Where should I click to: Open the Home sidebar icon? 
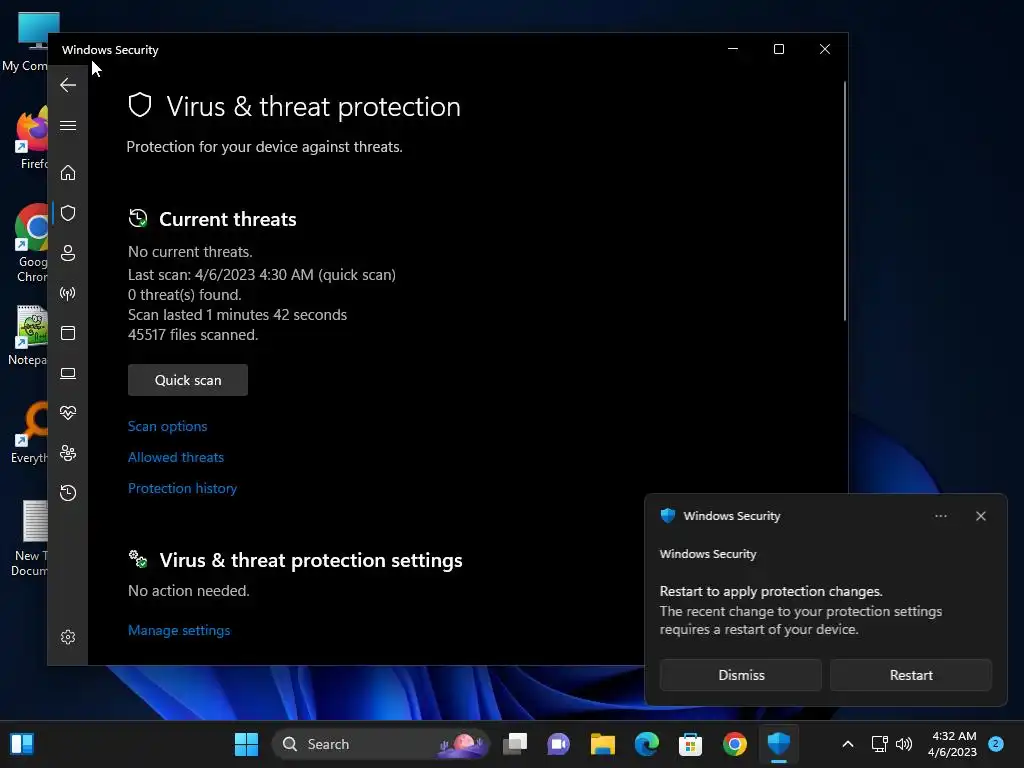coord(68,172)
